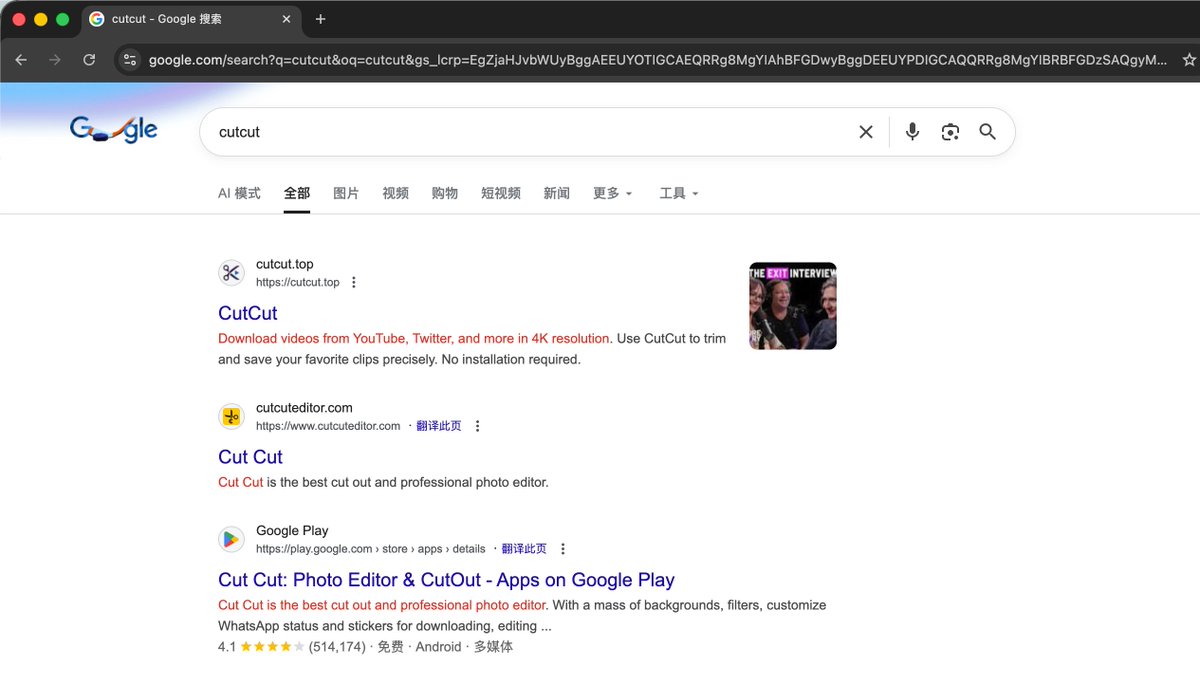The height and width of the screenshot is (685, 1200).
Task: Open more options for cutcuteditor.com result
Action: click(x=477, y=426)
